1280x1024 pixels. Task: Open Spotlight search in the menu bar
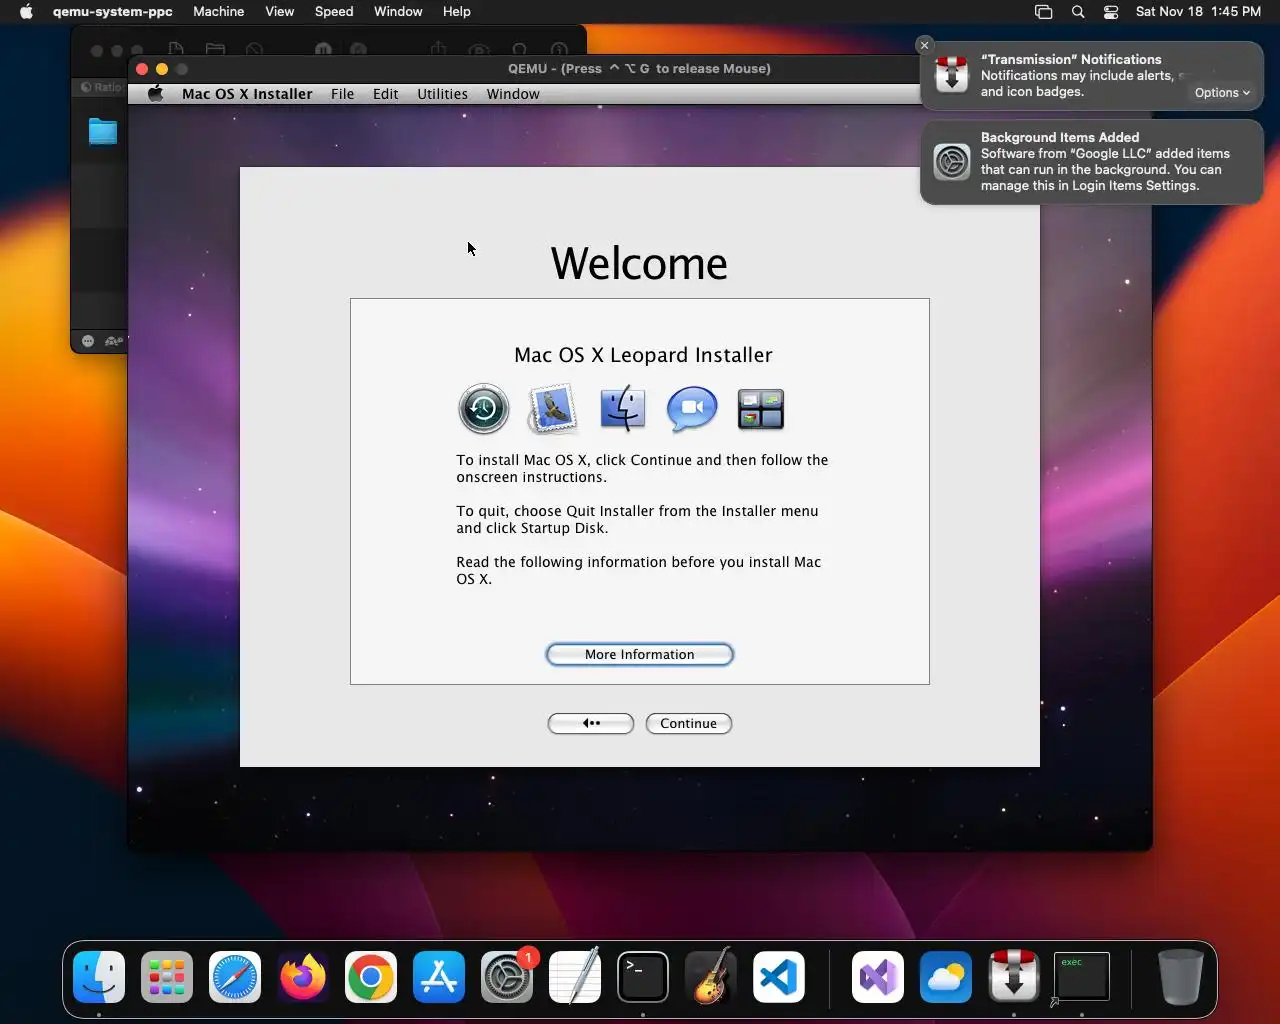pyautogui.click(x=1078, y=12)
